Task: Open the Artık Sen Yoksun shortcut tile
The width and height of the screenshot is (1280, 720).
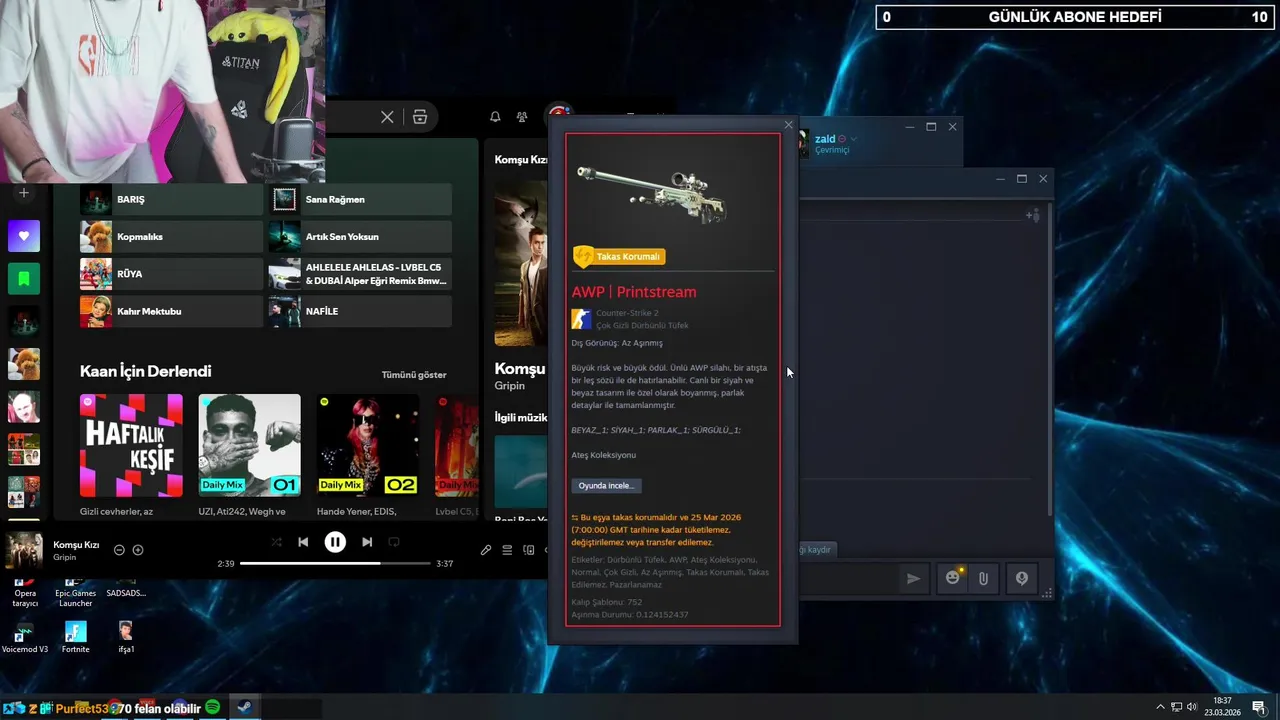Action: pos(360,237)
